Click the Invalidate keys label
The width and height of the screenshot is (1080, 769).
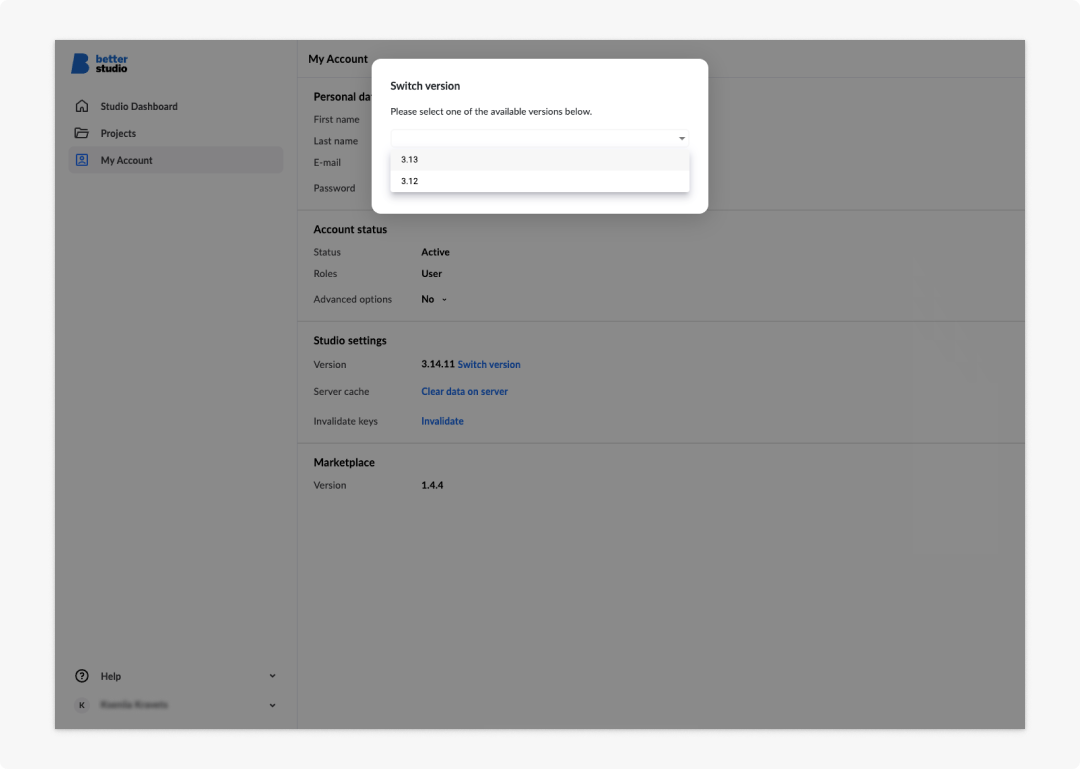coord(345,421)
